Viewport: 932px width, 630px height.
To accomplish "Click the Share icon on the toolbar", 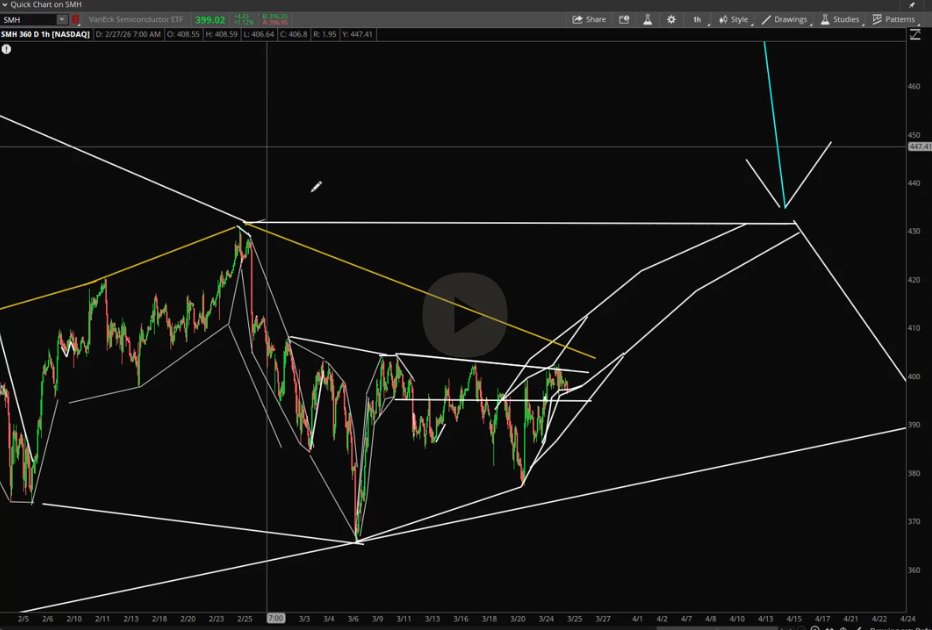I will click(x=577, y=19).
